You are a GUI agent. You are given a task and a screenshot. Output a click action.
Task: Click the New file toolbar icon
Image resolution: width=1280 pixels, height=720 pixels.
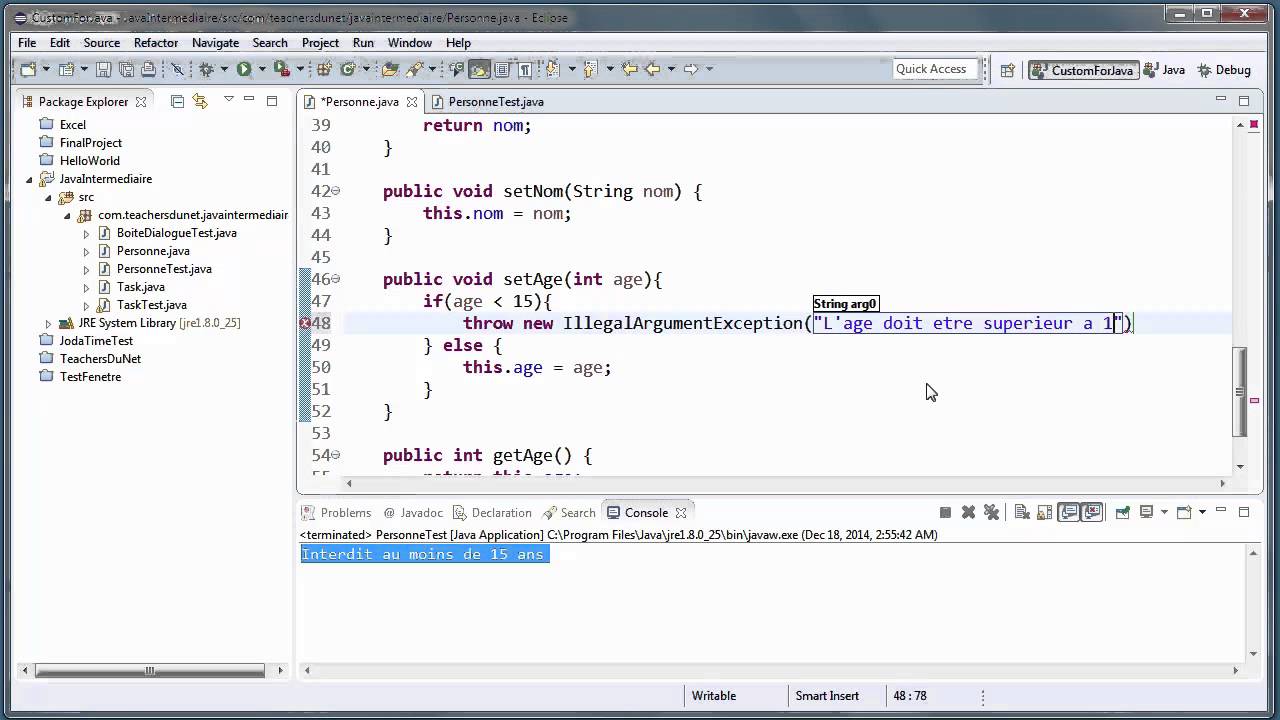click(x=28, y=69)
